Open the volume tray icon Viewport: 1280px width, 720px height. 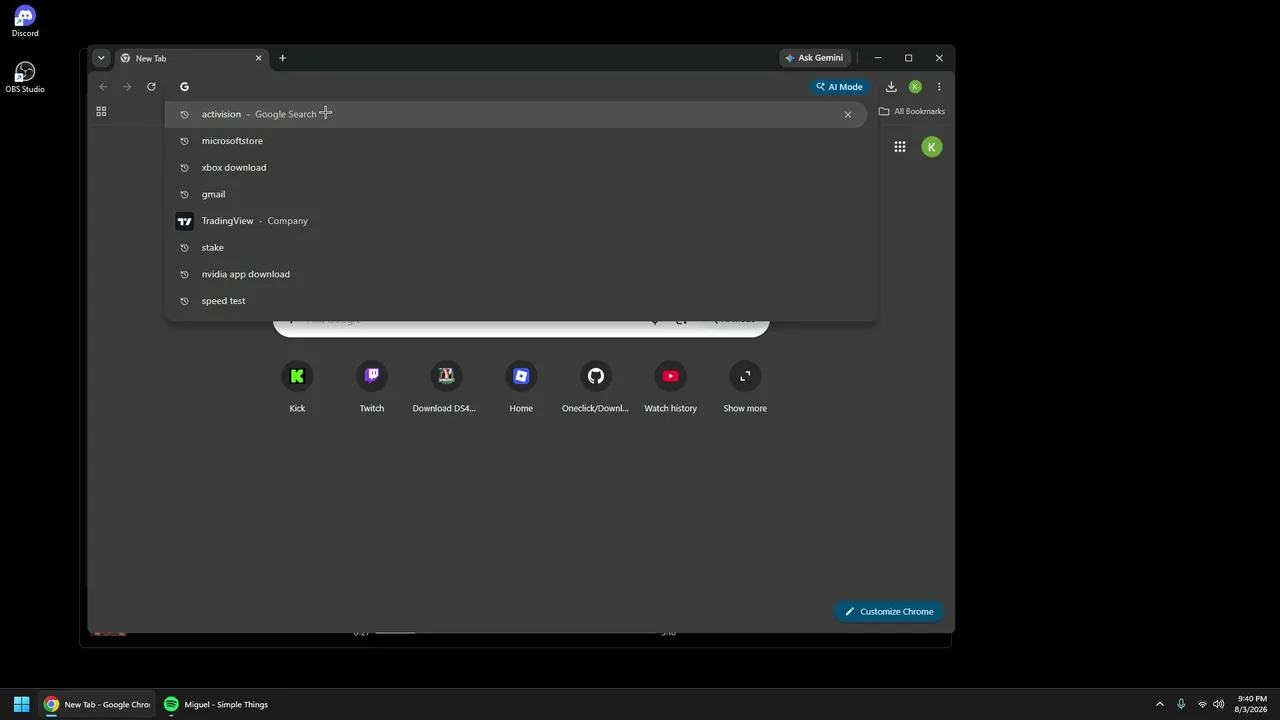point(1218,704)
